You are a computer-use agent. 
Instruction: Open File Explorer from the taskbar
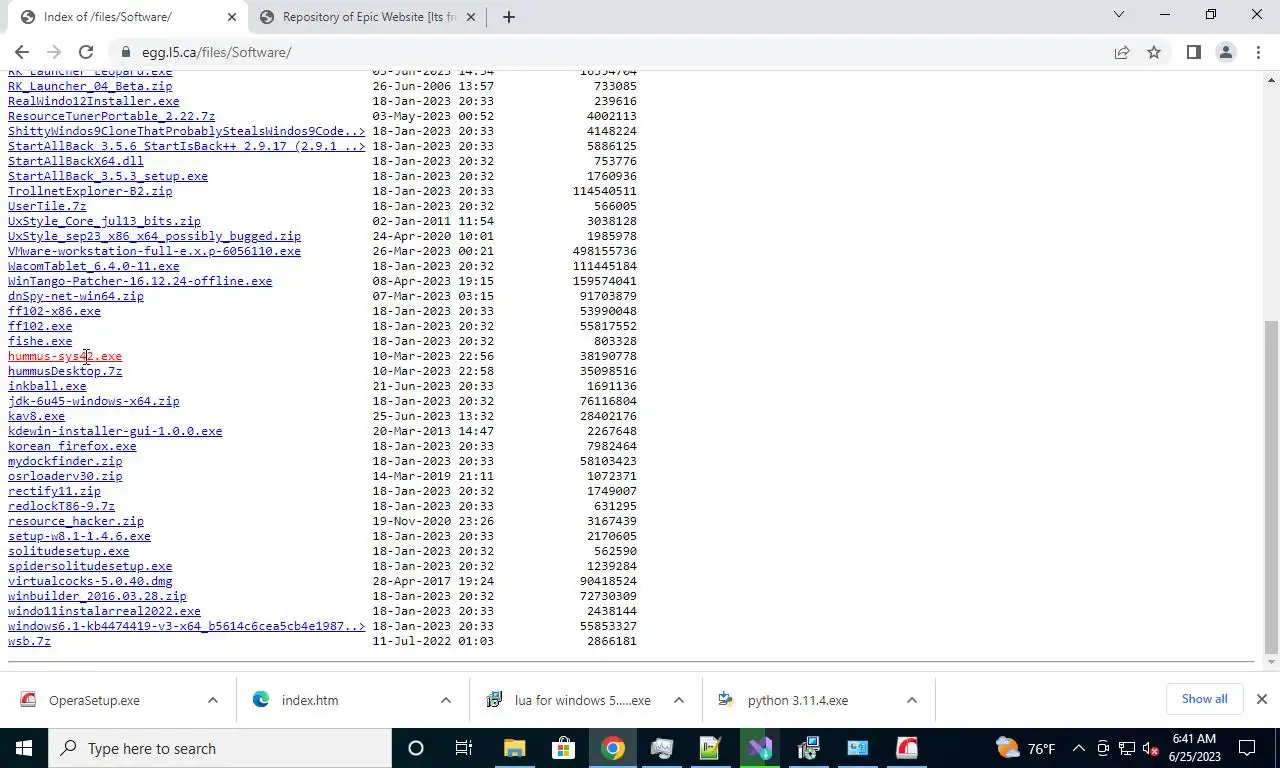[514, 748]
